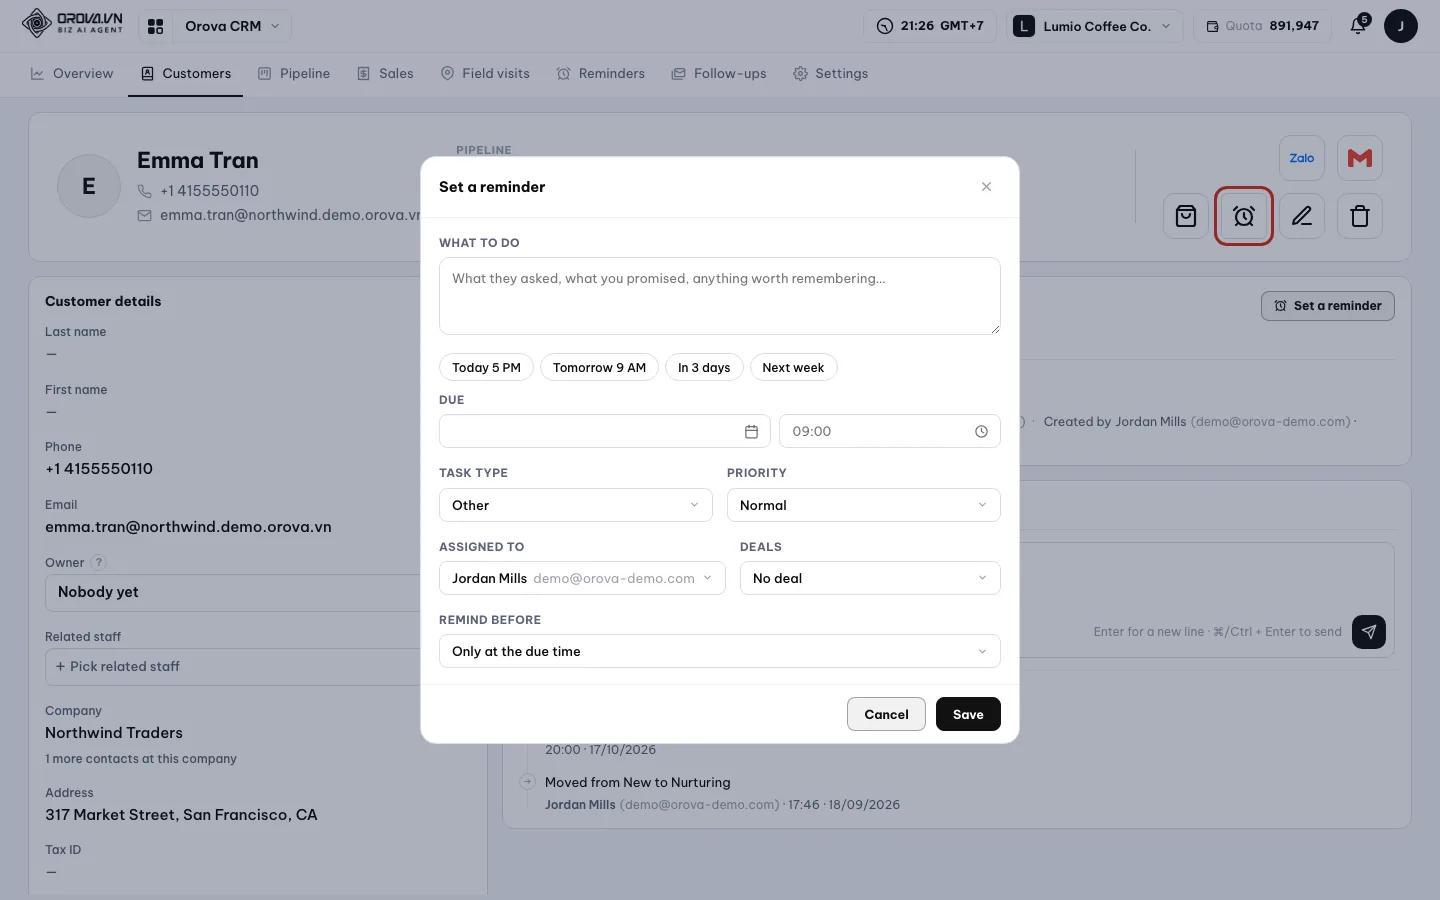Cancel the reminder dialog
Screen dimensions: 1440x900
point(886,714)
